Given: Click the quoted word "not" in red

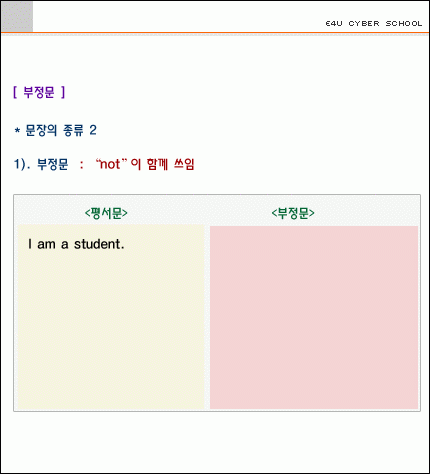Looking at the screenshot, I should click(x=111, y=164).
